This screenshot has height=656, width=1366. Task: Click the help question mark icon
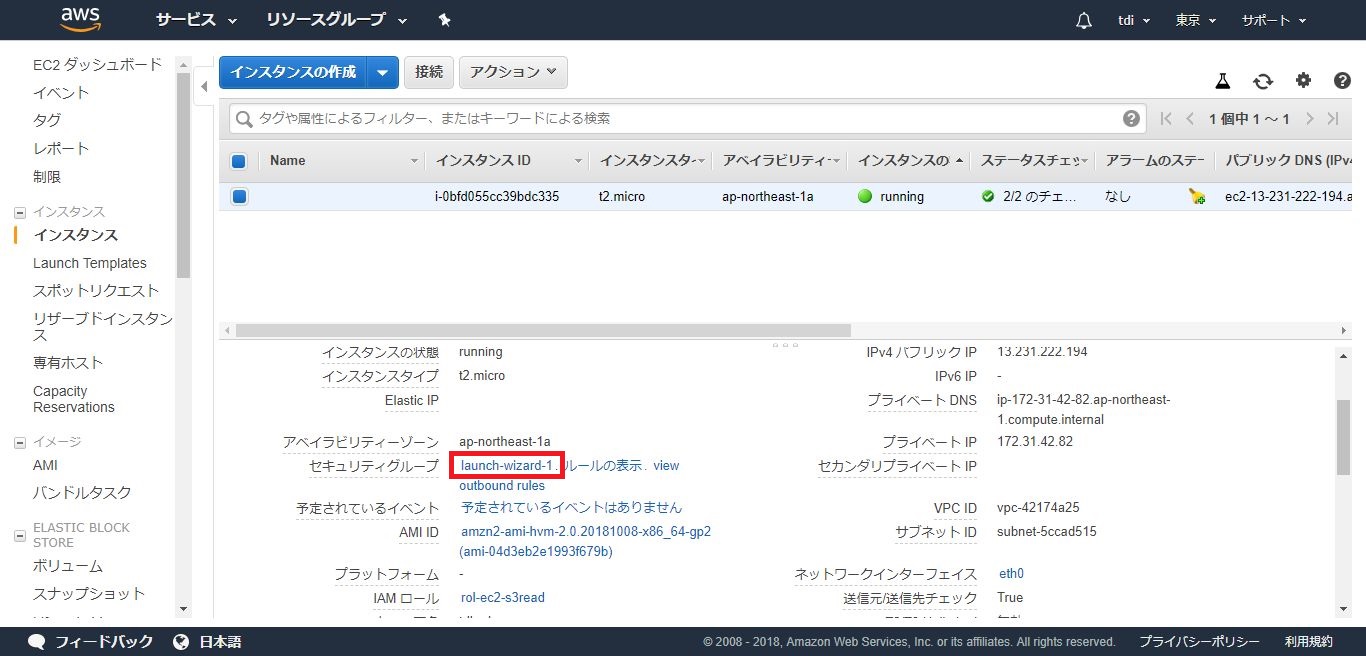1342,81
